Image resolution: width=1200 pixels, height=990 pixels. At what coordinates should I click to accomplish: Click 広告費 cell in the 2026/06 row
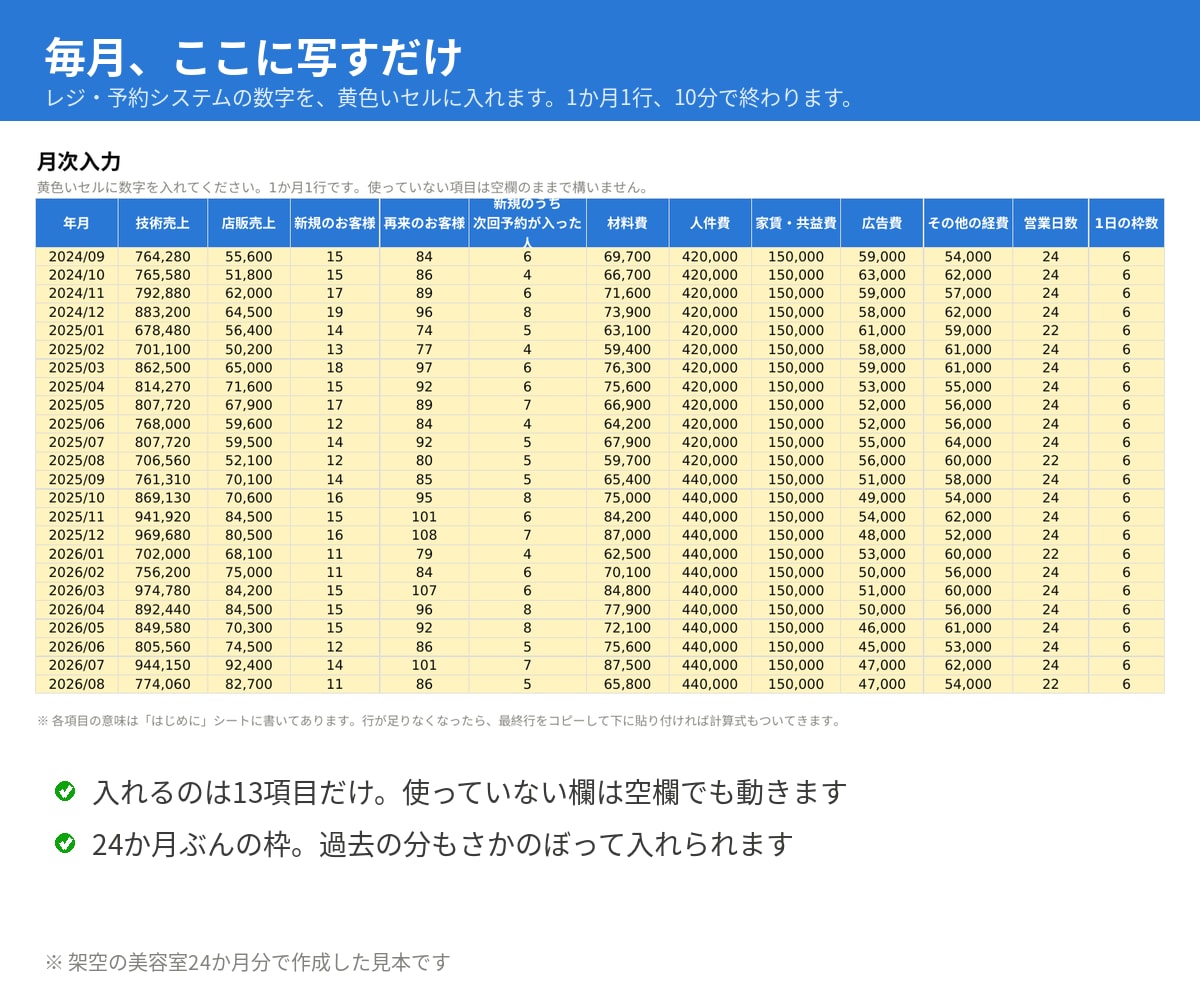pyautogui.click(x=882, y=647)
